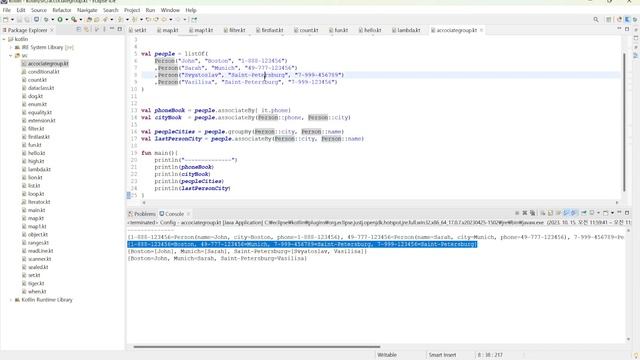Screen dimensions: 640x360
Task: Click the Open Perspective icon at top right
Action: click(609, 20)
